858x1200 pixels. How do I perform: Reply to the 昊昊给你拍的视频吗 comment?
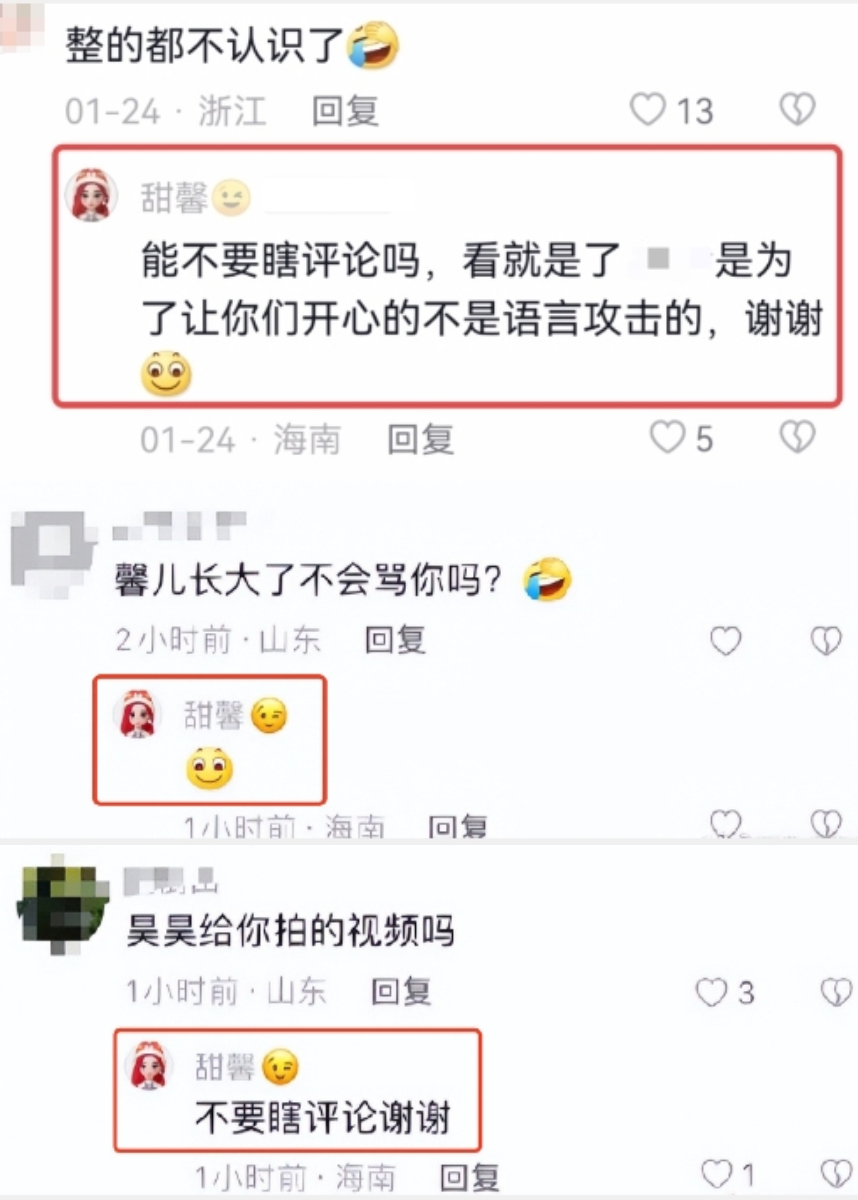(x=401, y=992)
